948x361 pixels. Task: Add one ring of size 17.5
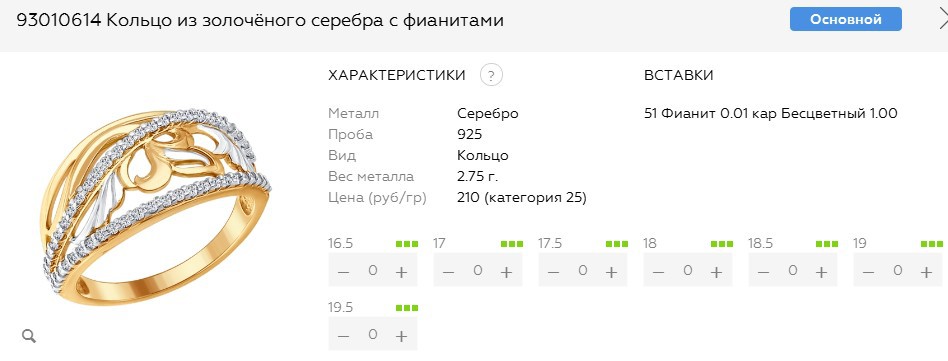[x=611, y=272]
